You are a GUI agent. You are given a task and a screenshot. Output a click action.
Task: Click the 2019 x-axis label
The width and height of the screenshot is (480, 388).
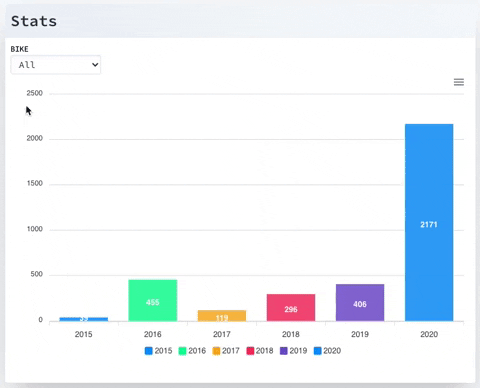pyautogui.click(x=360, y=334)
